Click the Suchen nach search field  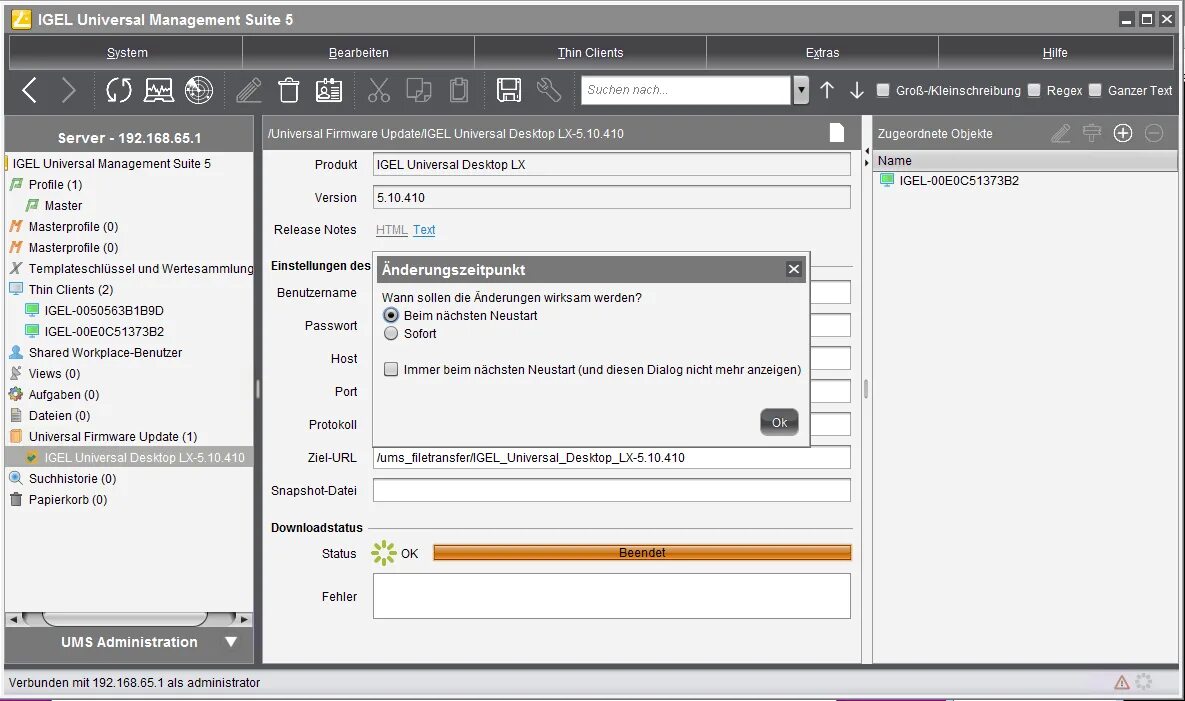tap(686, 90)
